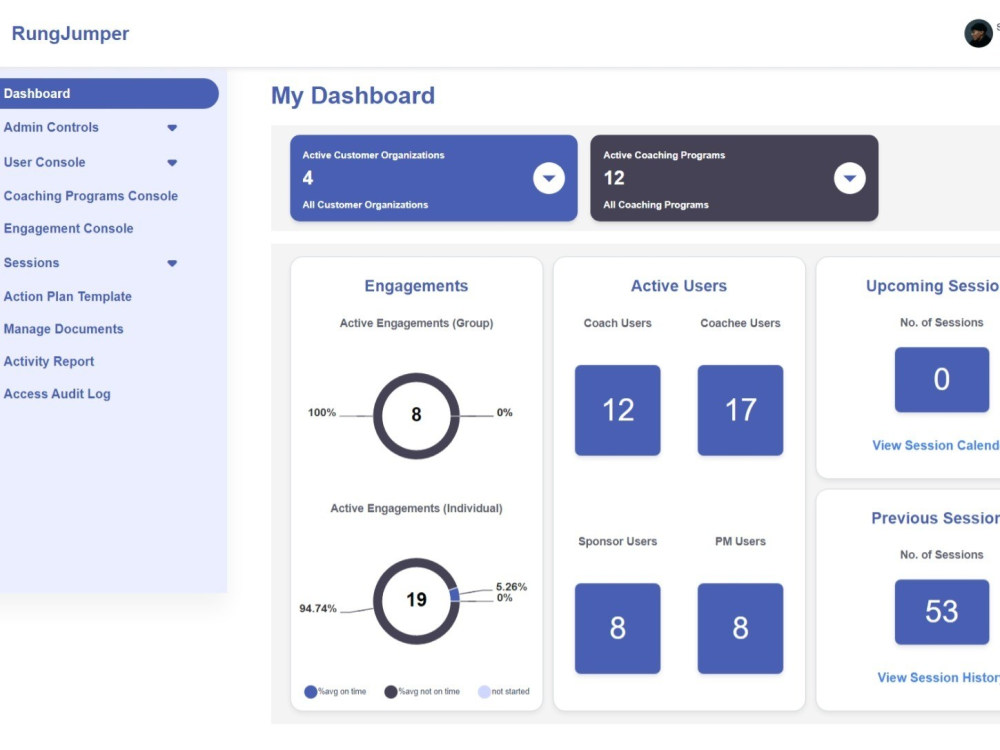This screenshot has width=1000, height=750.
Task: Open View Session History link
Action: click(x=938, y=677)
